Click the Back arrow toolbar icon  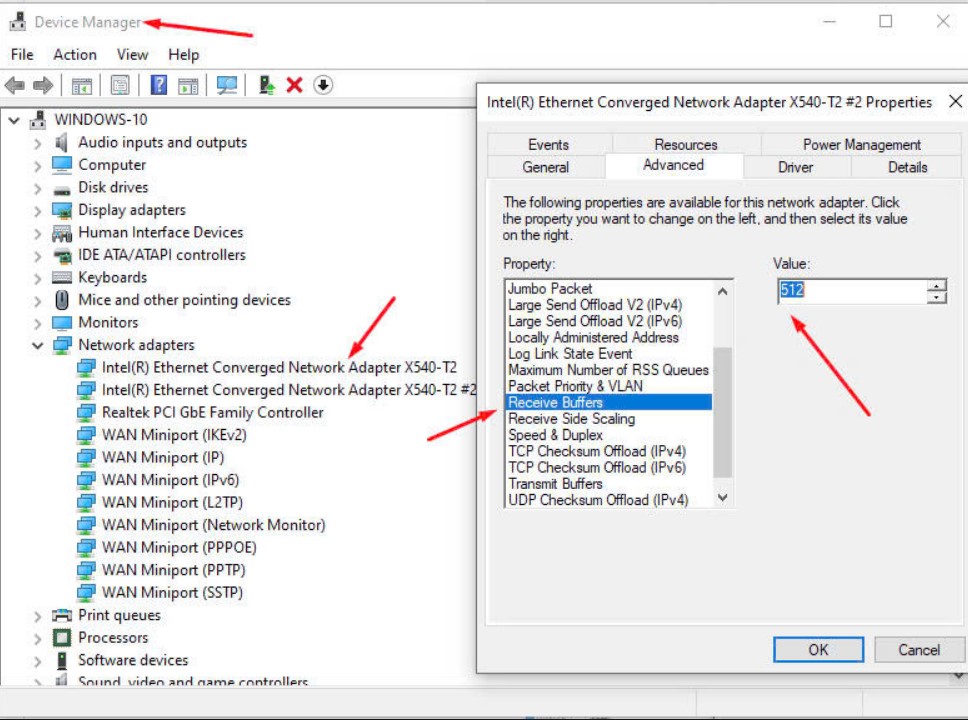click(15, 85)
